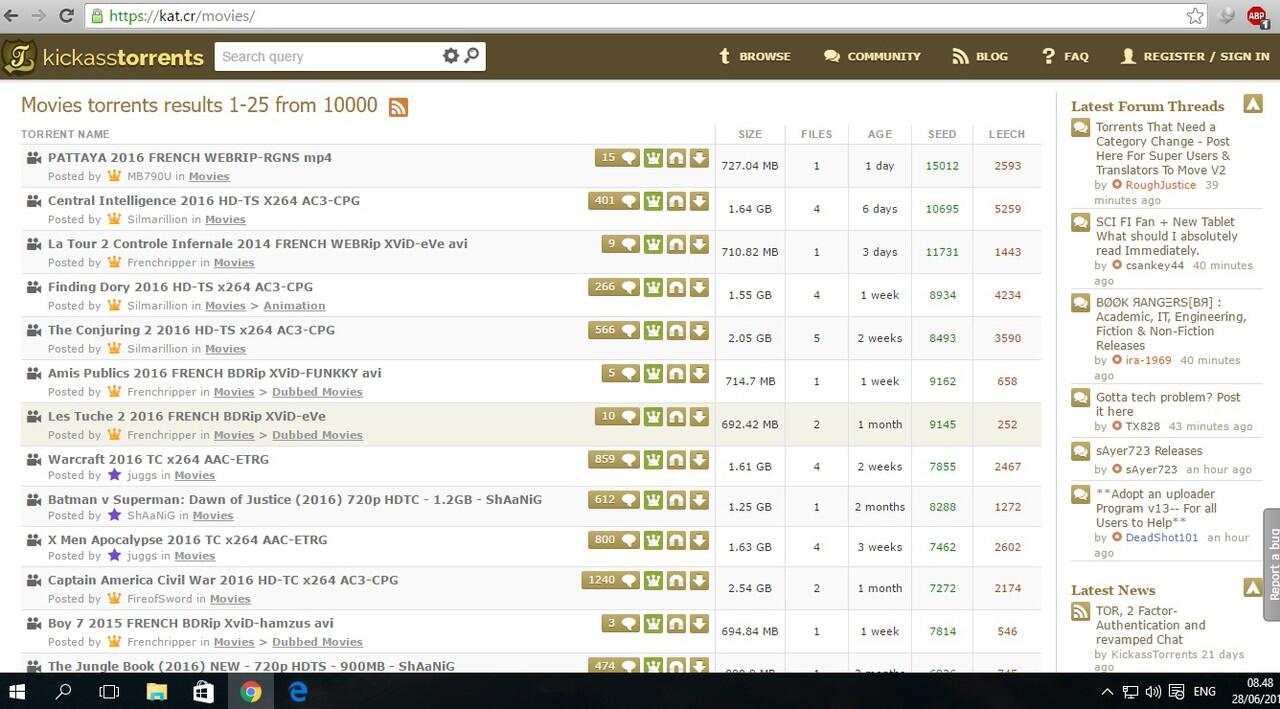
Task: Sort results by the Seed column
Action: tap(942, 134)
